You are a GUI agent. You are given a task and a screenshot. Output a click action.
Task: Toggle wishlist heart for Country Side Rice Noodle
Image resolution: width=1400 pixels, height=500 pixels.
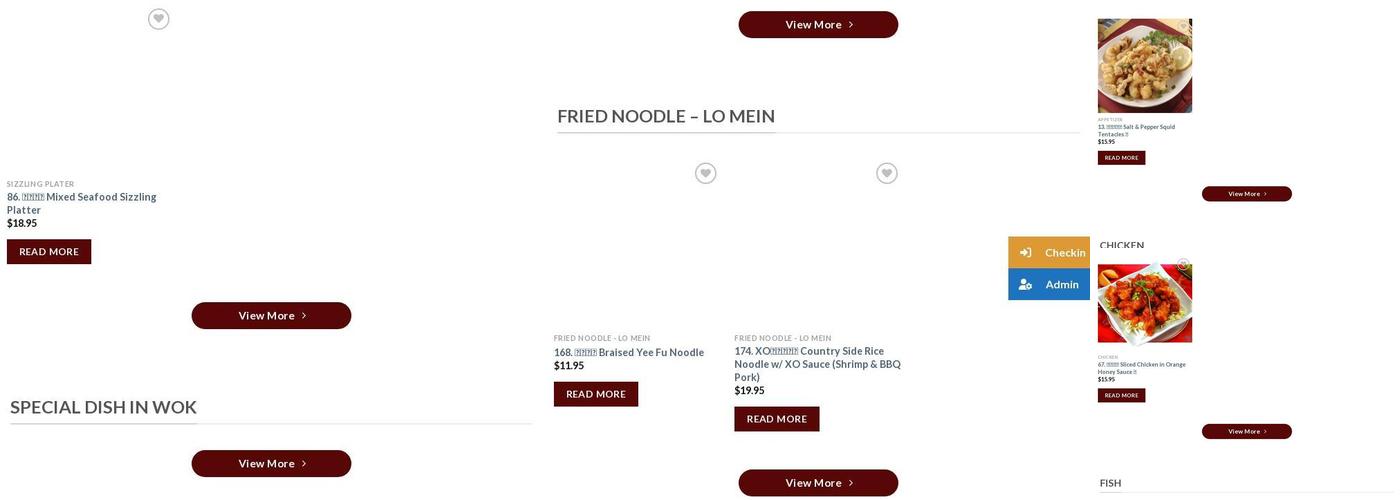(x=886, y=174)
